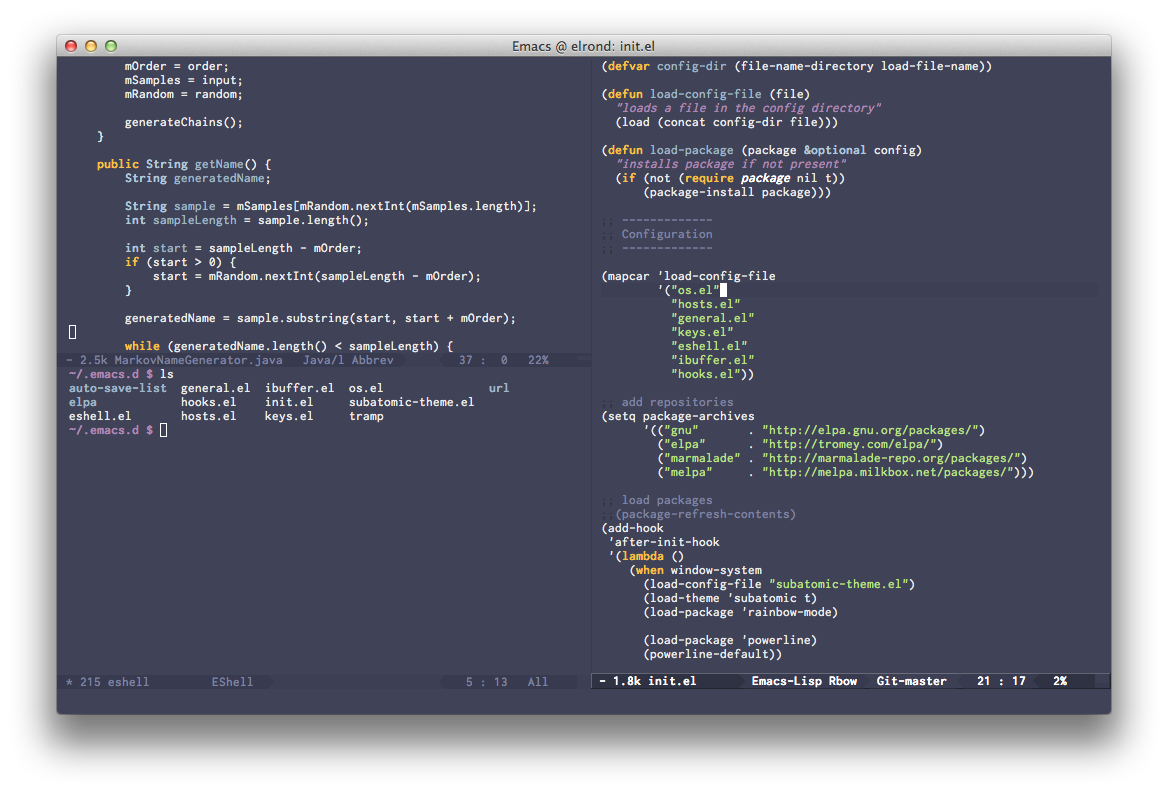Place cursor at the empty eshell prompt
The height and width of the screenshot is (793, 1168).
click(x=163, y=430)
